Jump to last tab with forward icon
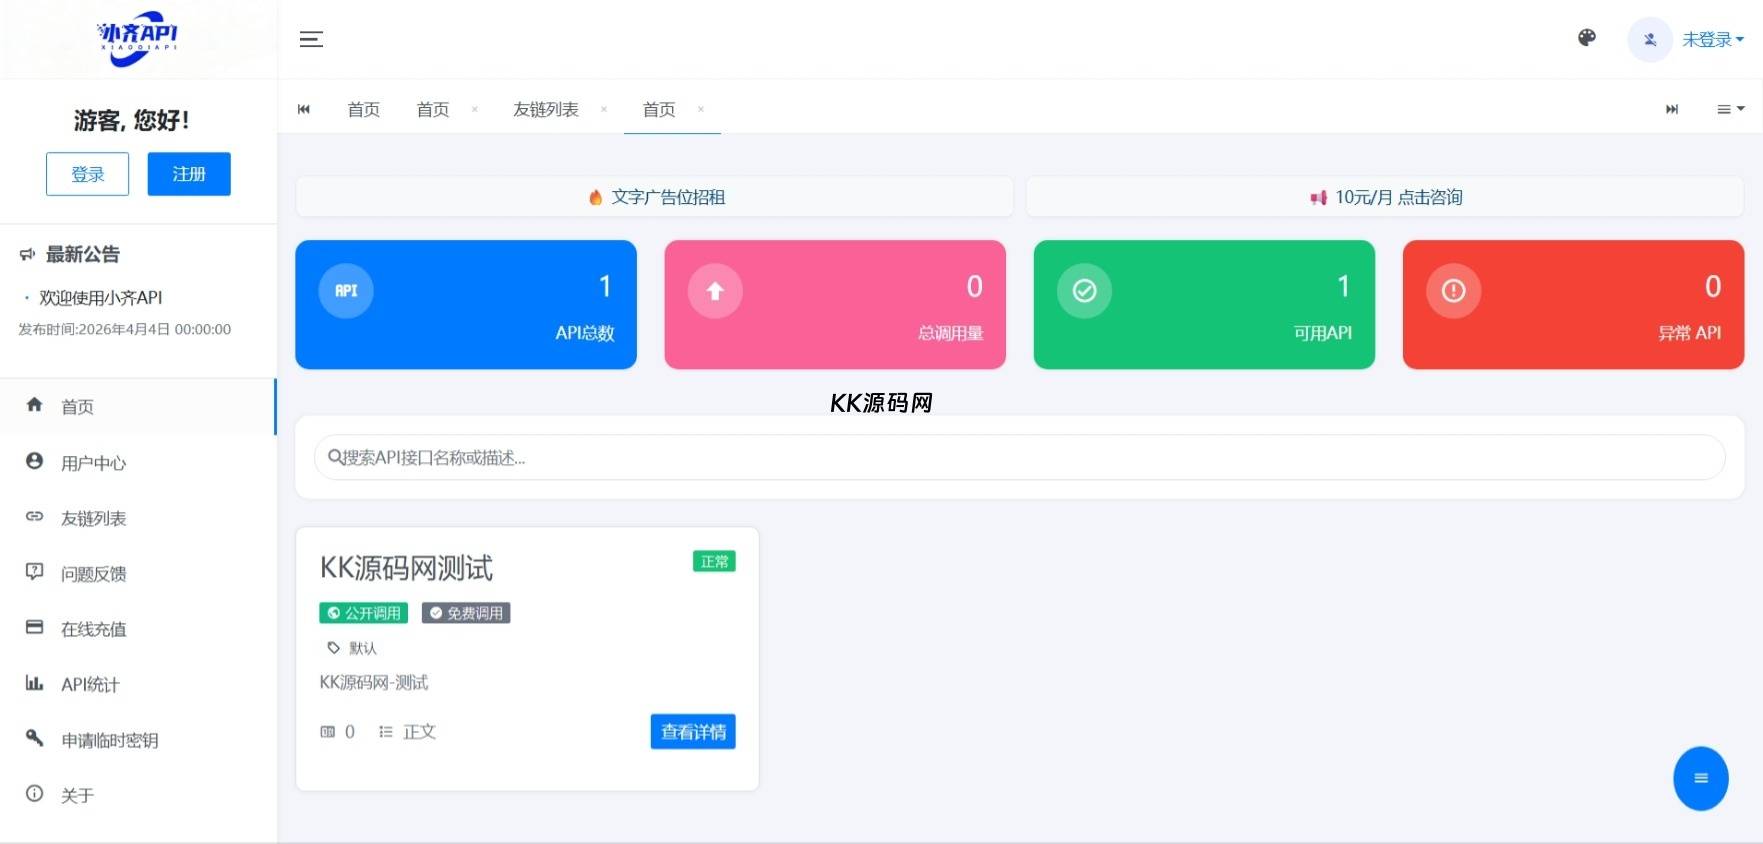 [1672, 109]
